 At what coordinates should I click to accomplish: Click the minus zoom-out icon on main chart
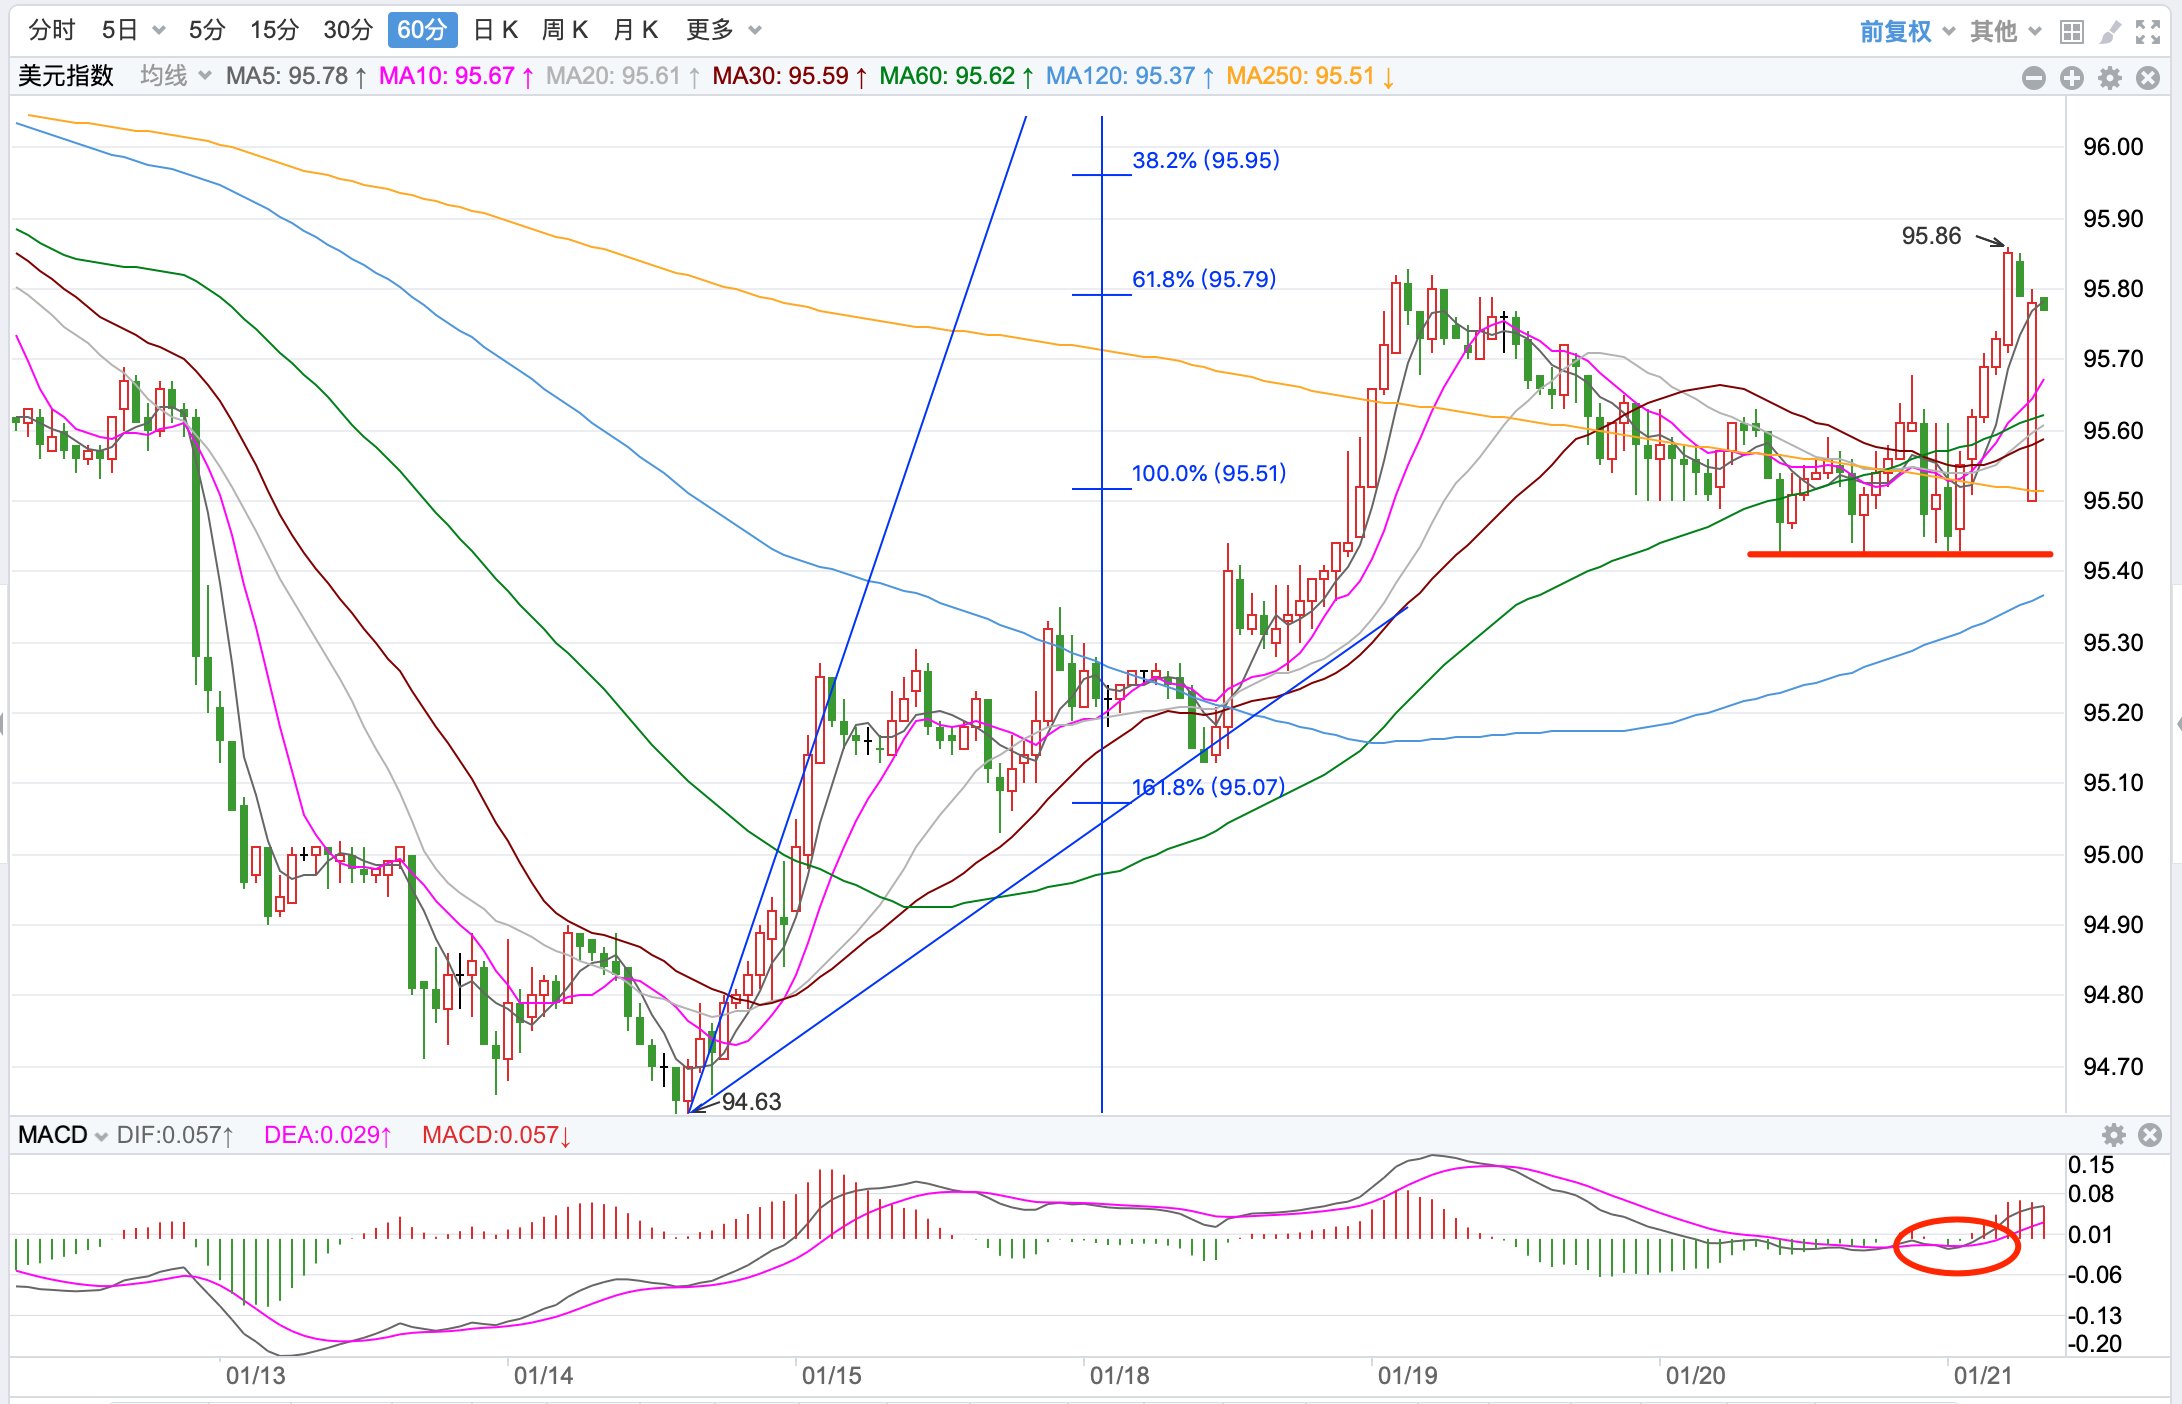point(2033,78)
